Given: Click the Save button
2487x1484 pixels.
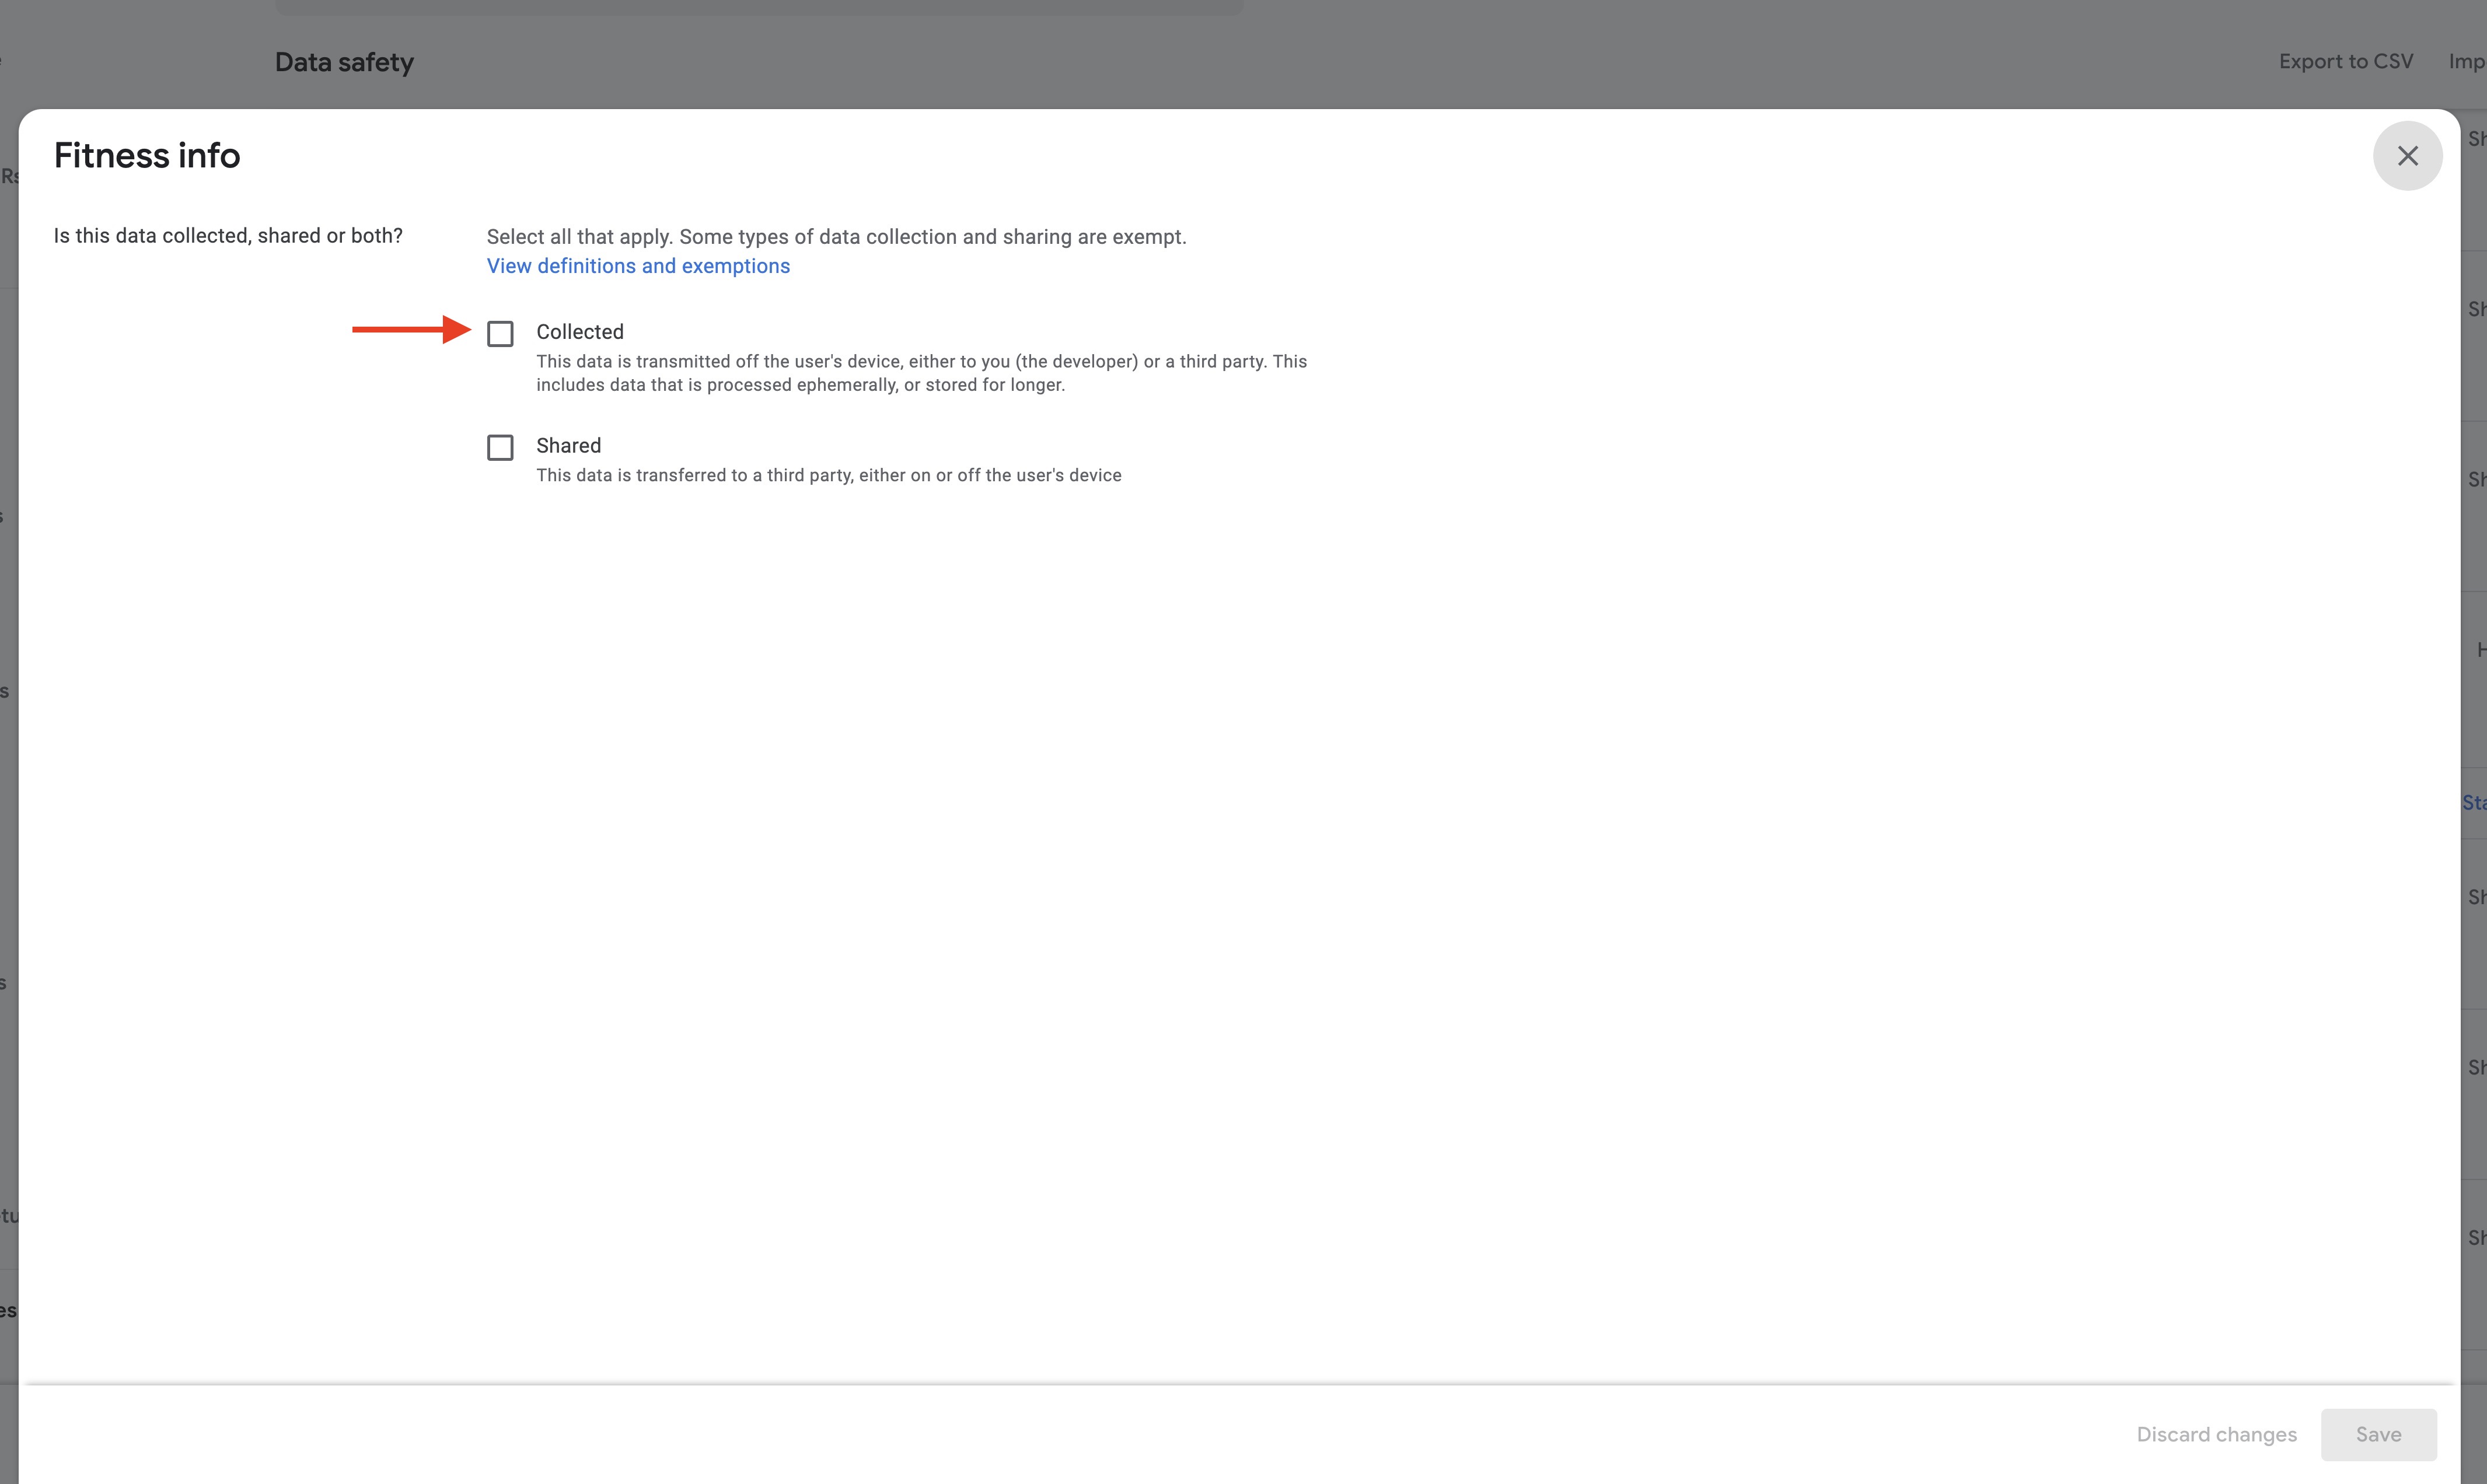Looking at the screenshot, I should point(2378,1434).
